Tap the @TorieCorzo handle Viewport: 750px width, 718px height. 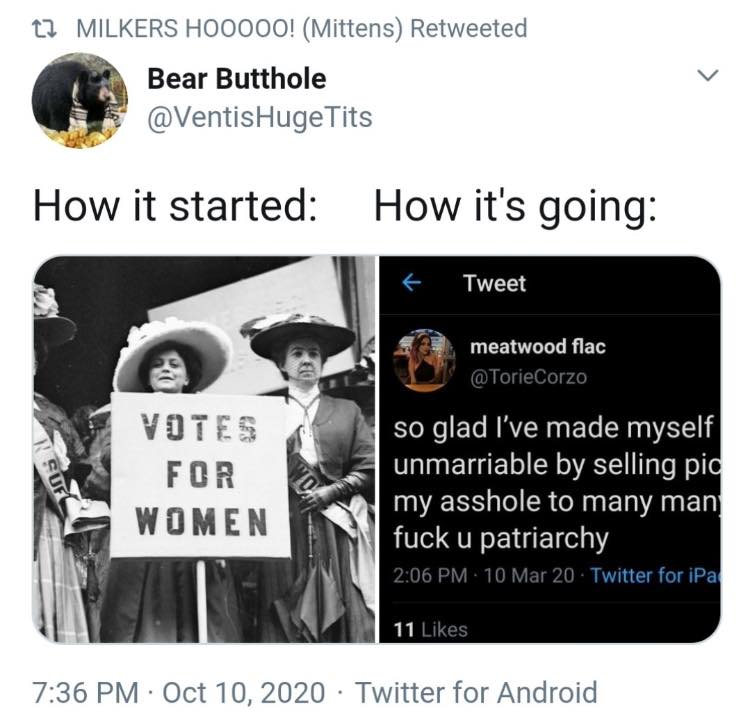pyautogui.click(x=528, y=377)
